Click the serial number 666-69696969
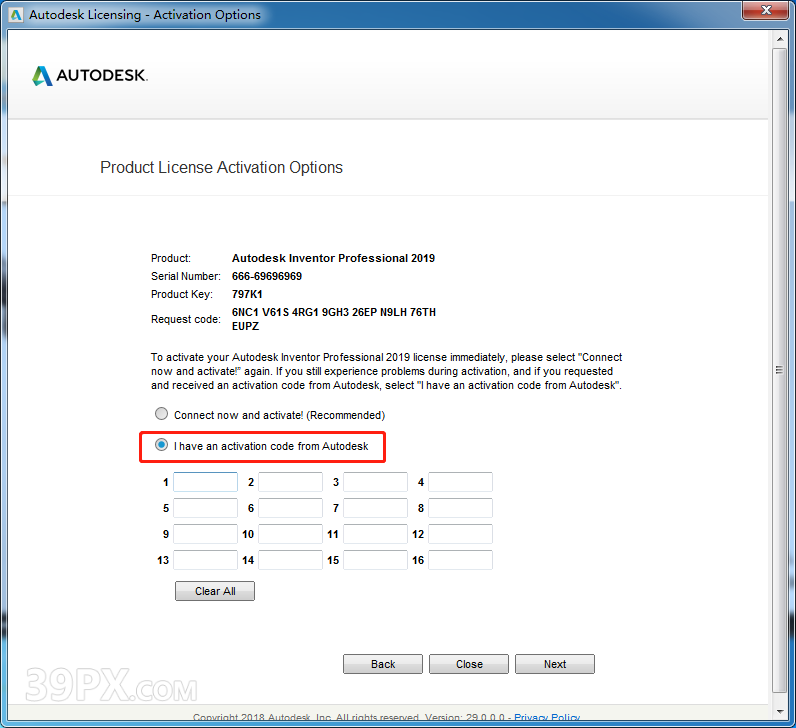 267,276
